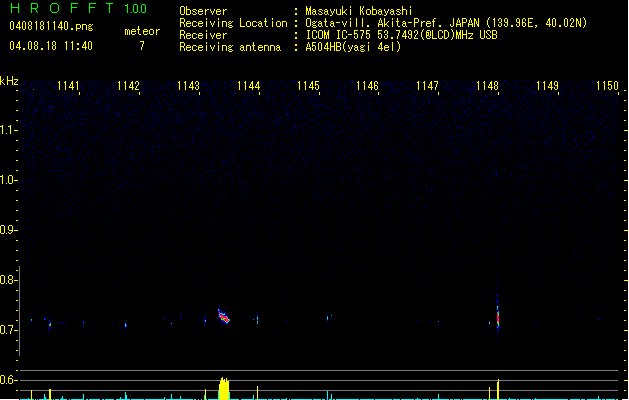The image size is (629, 400).
Task: Select the Ogata-vill. Akita-Pref. JAPAN location text
Action: [x=446, y=23]
